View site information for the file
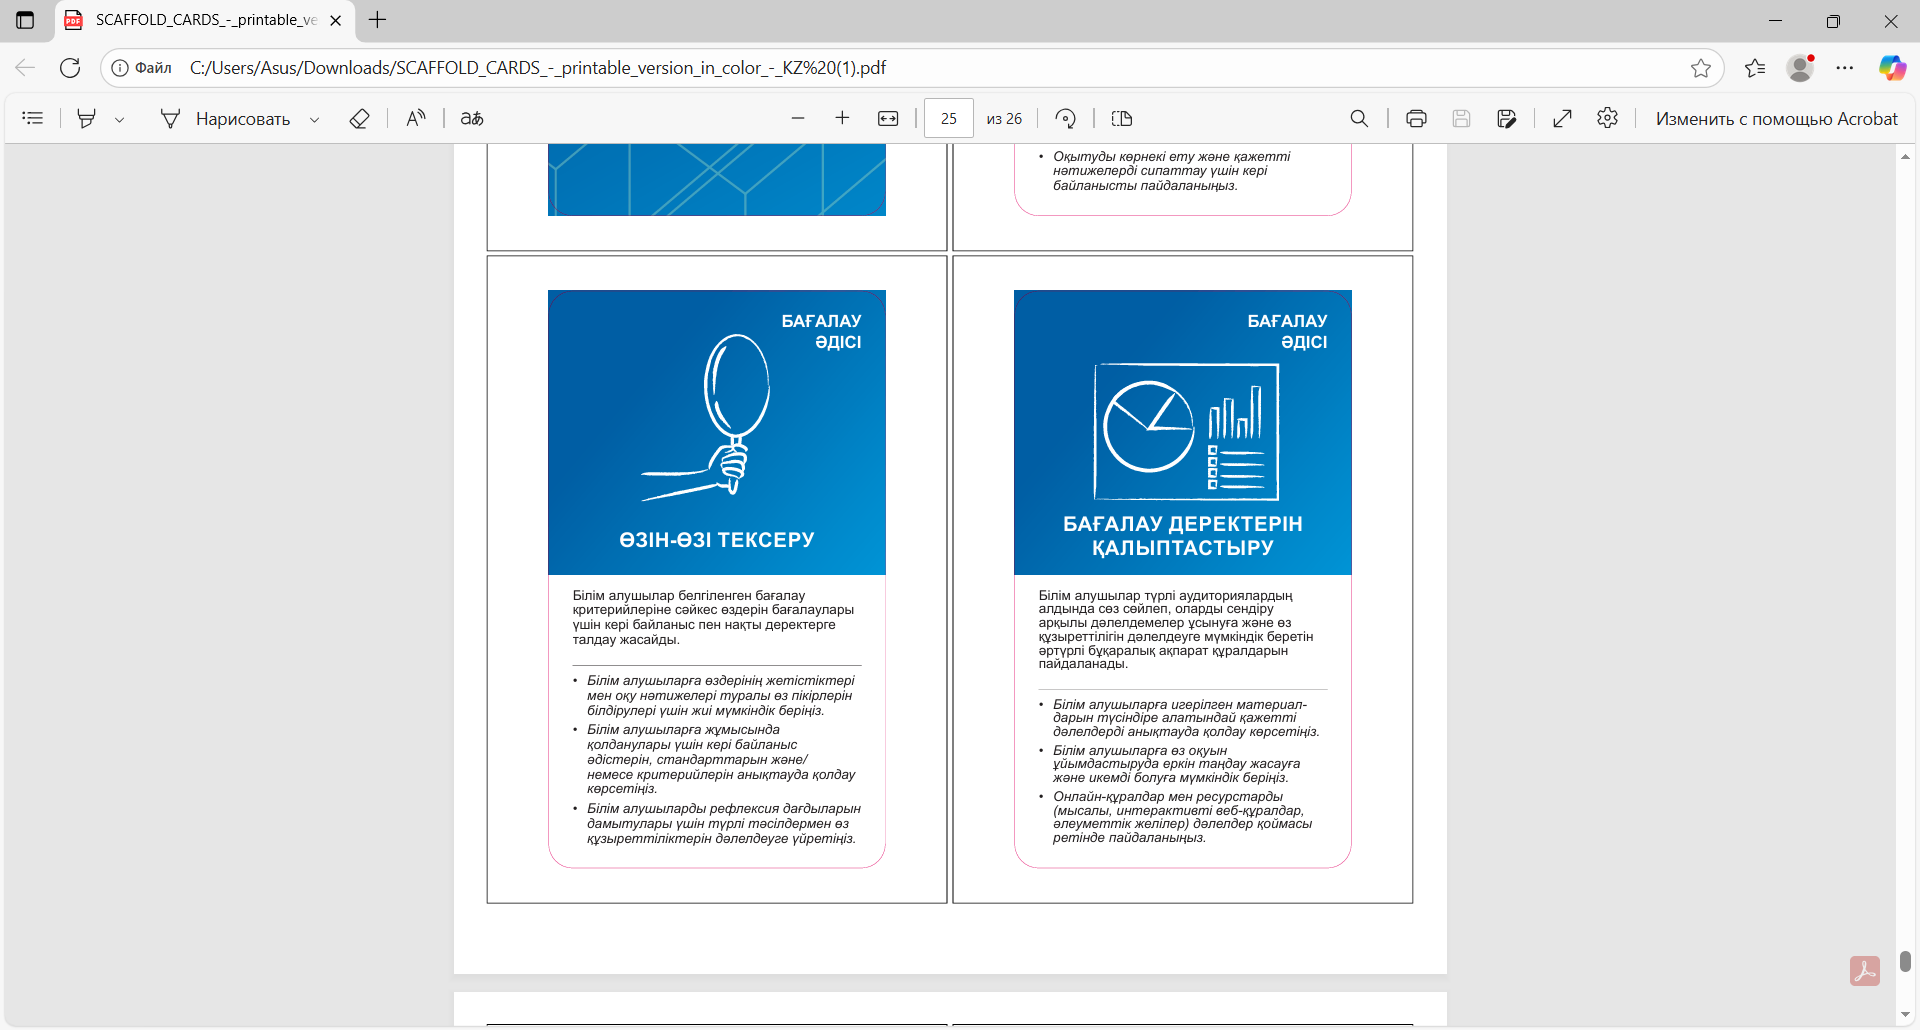Image resolution: width=1920 pixels, height=1030 pixels. 142,68
